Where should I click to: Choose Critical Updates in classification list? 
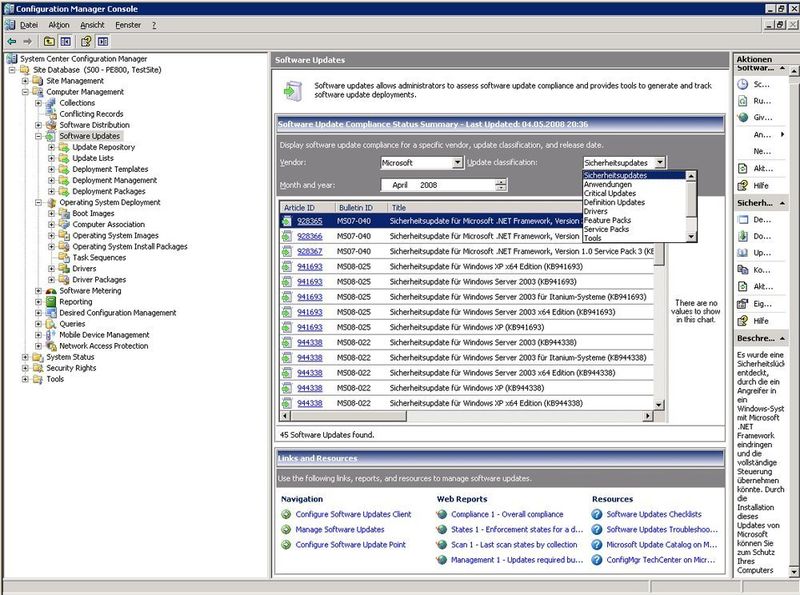[610, 193]
